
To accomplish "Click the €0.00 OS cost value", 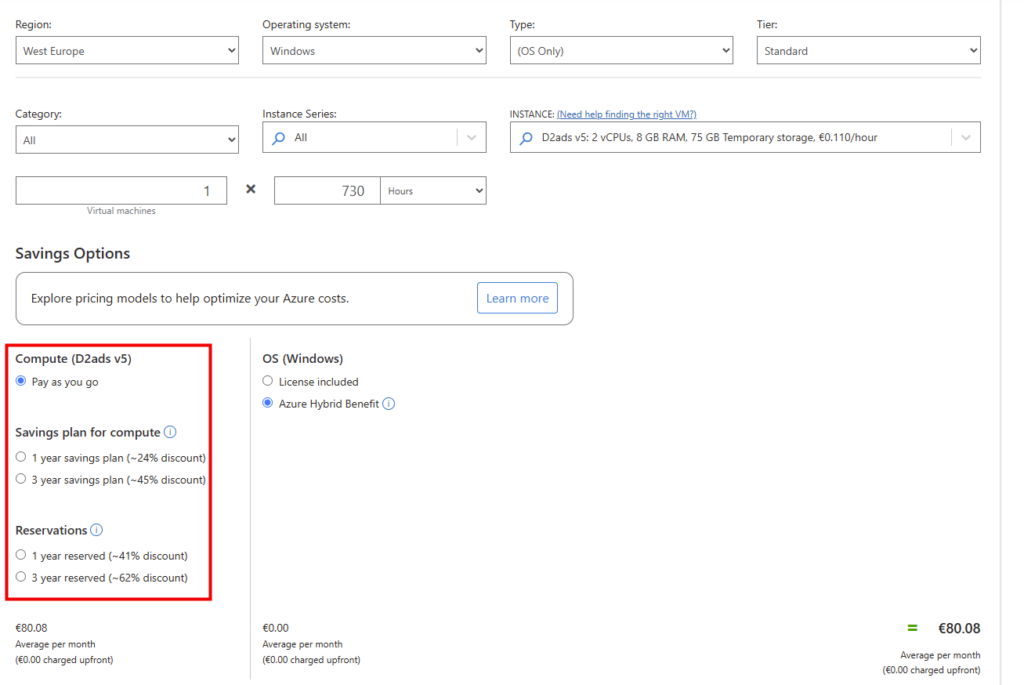I will coord(276,628).
